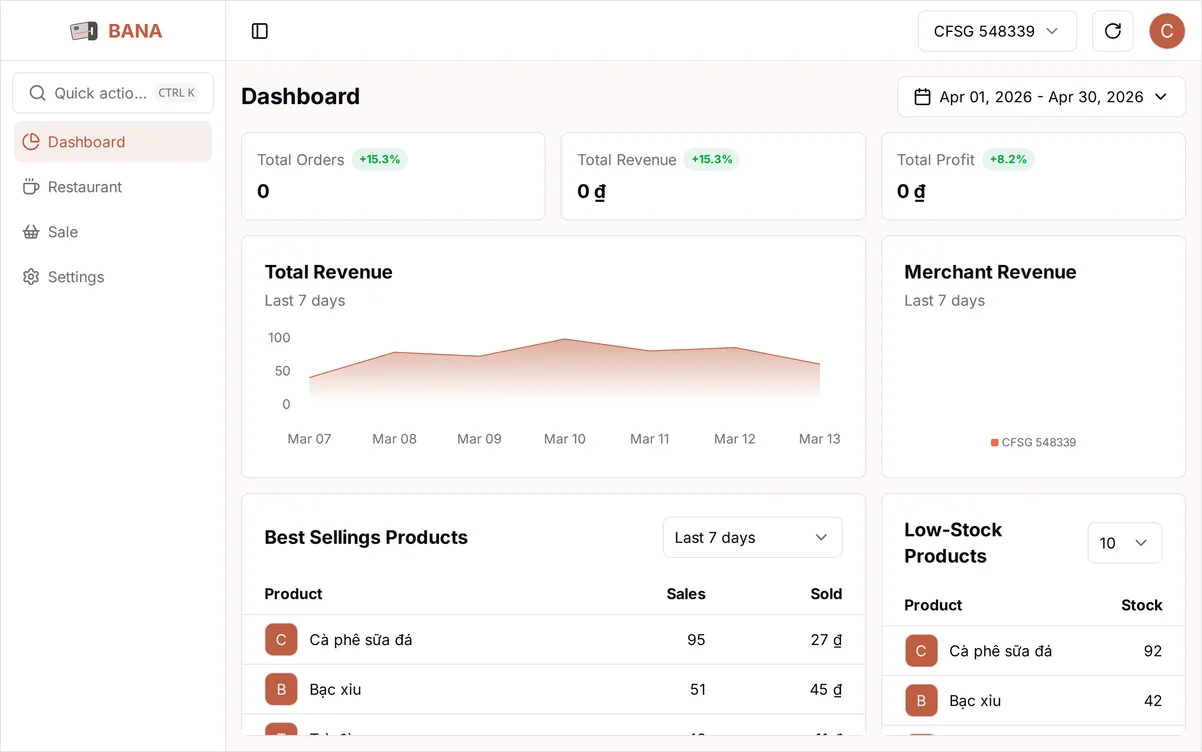Click the Dashboard page title
Viewport: 1202px width, 752px height.
(300, 96)
